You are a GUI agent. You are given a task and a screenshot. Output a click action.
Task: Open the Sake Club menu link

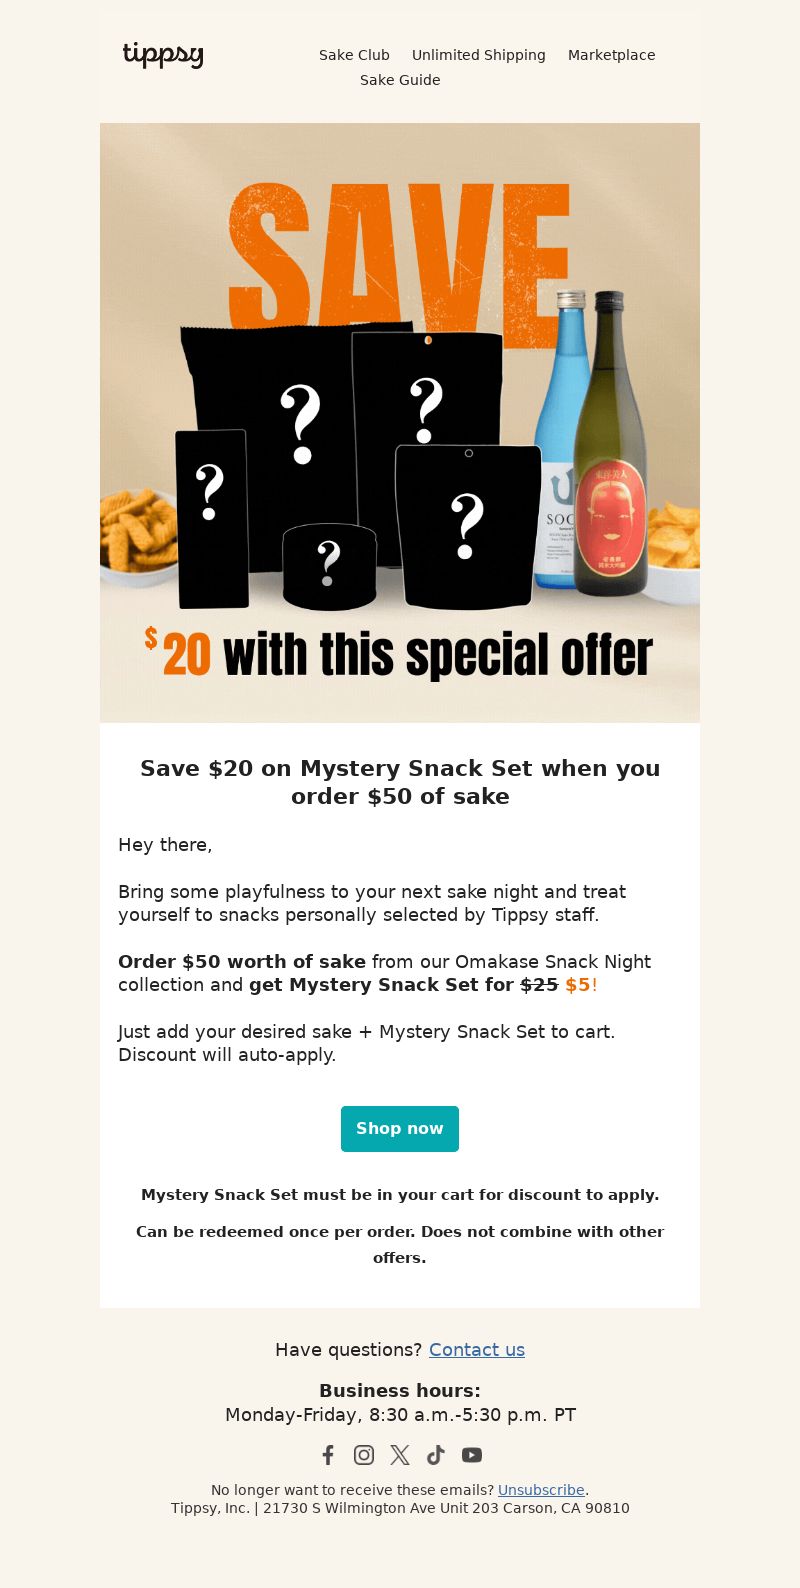[354, 55]
